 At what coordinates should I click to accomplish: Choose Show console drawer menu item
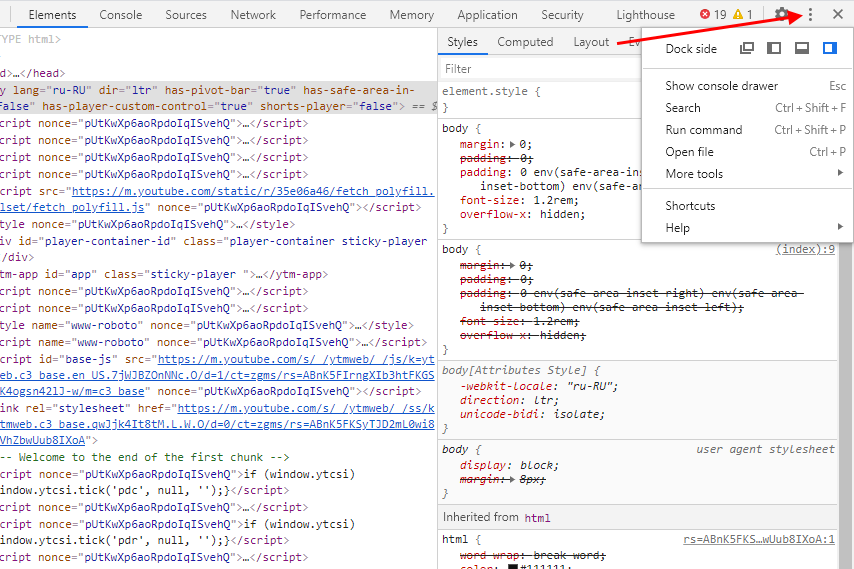721,86
